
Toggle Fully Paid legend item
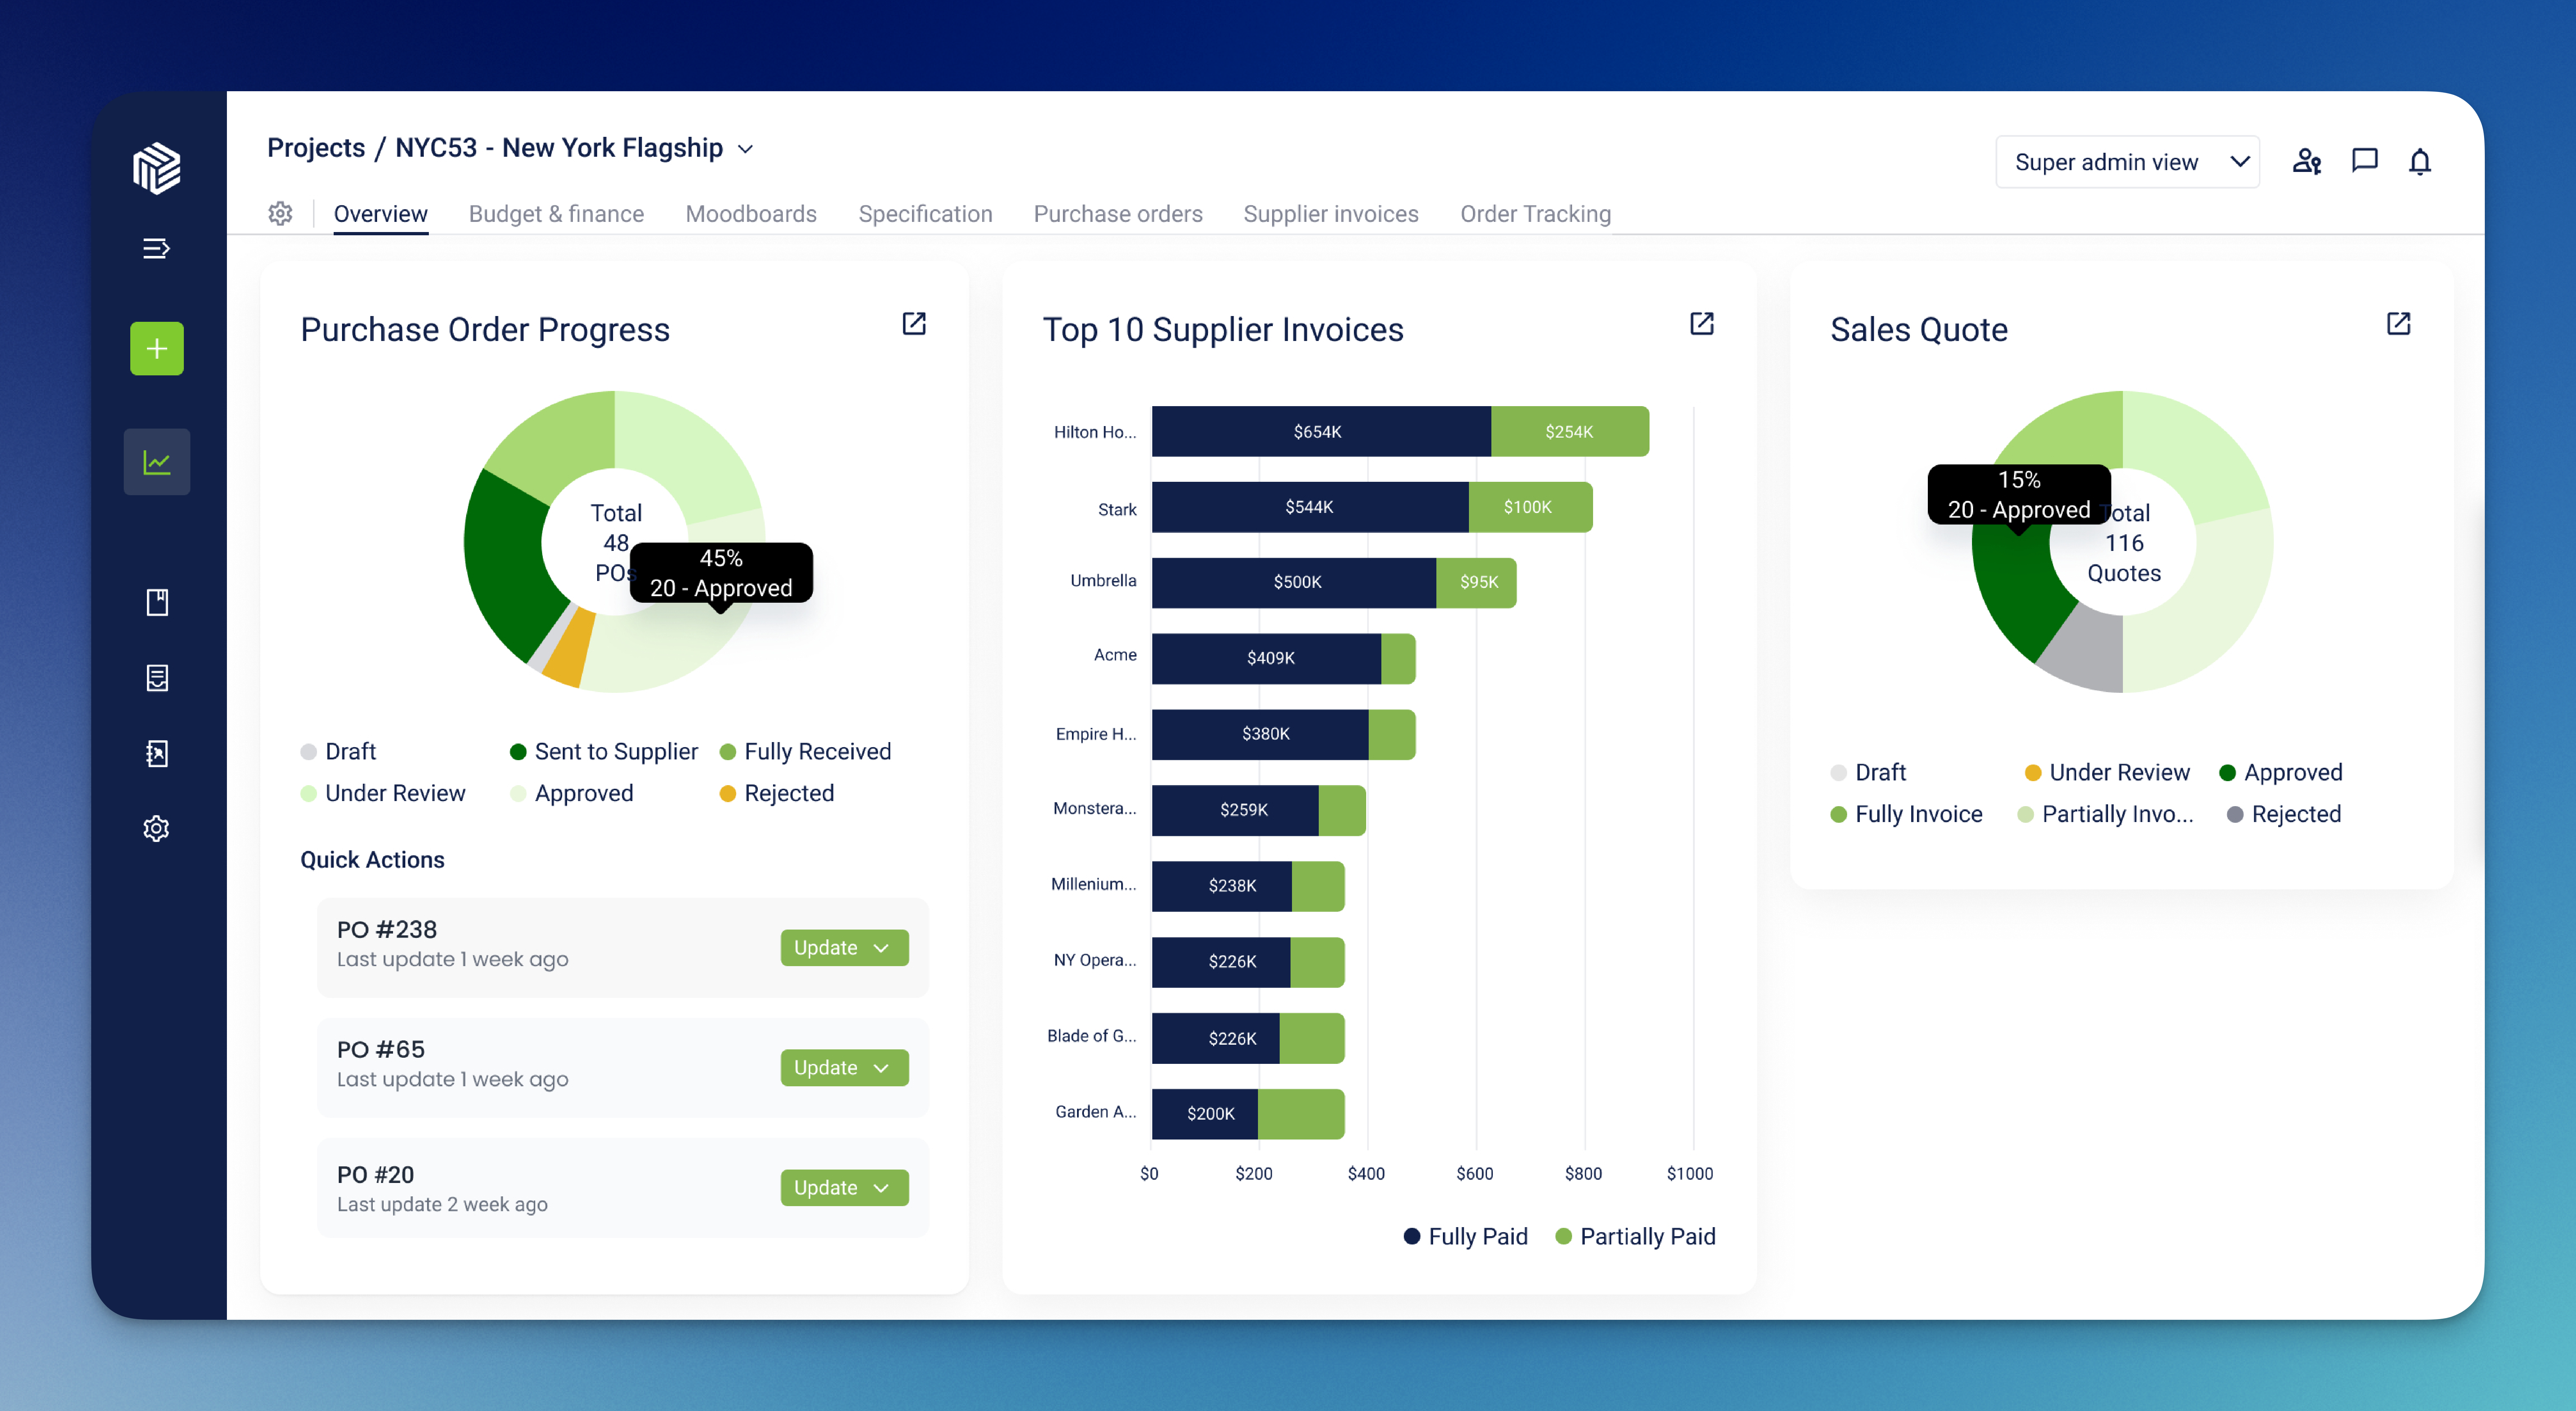click(x=1466, y=1236)
